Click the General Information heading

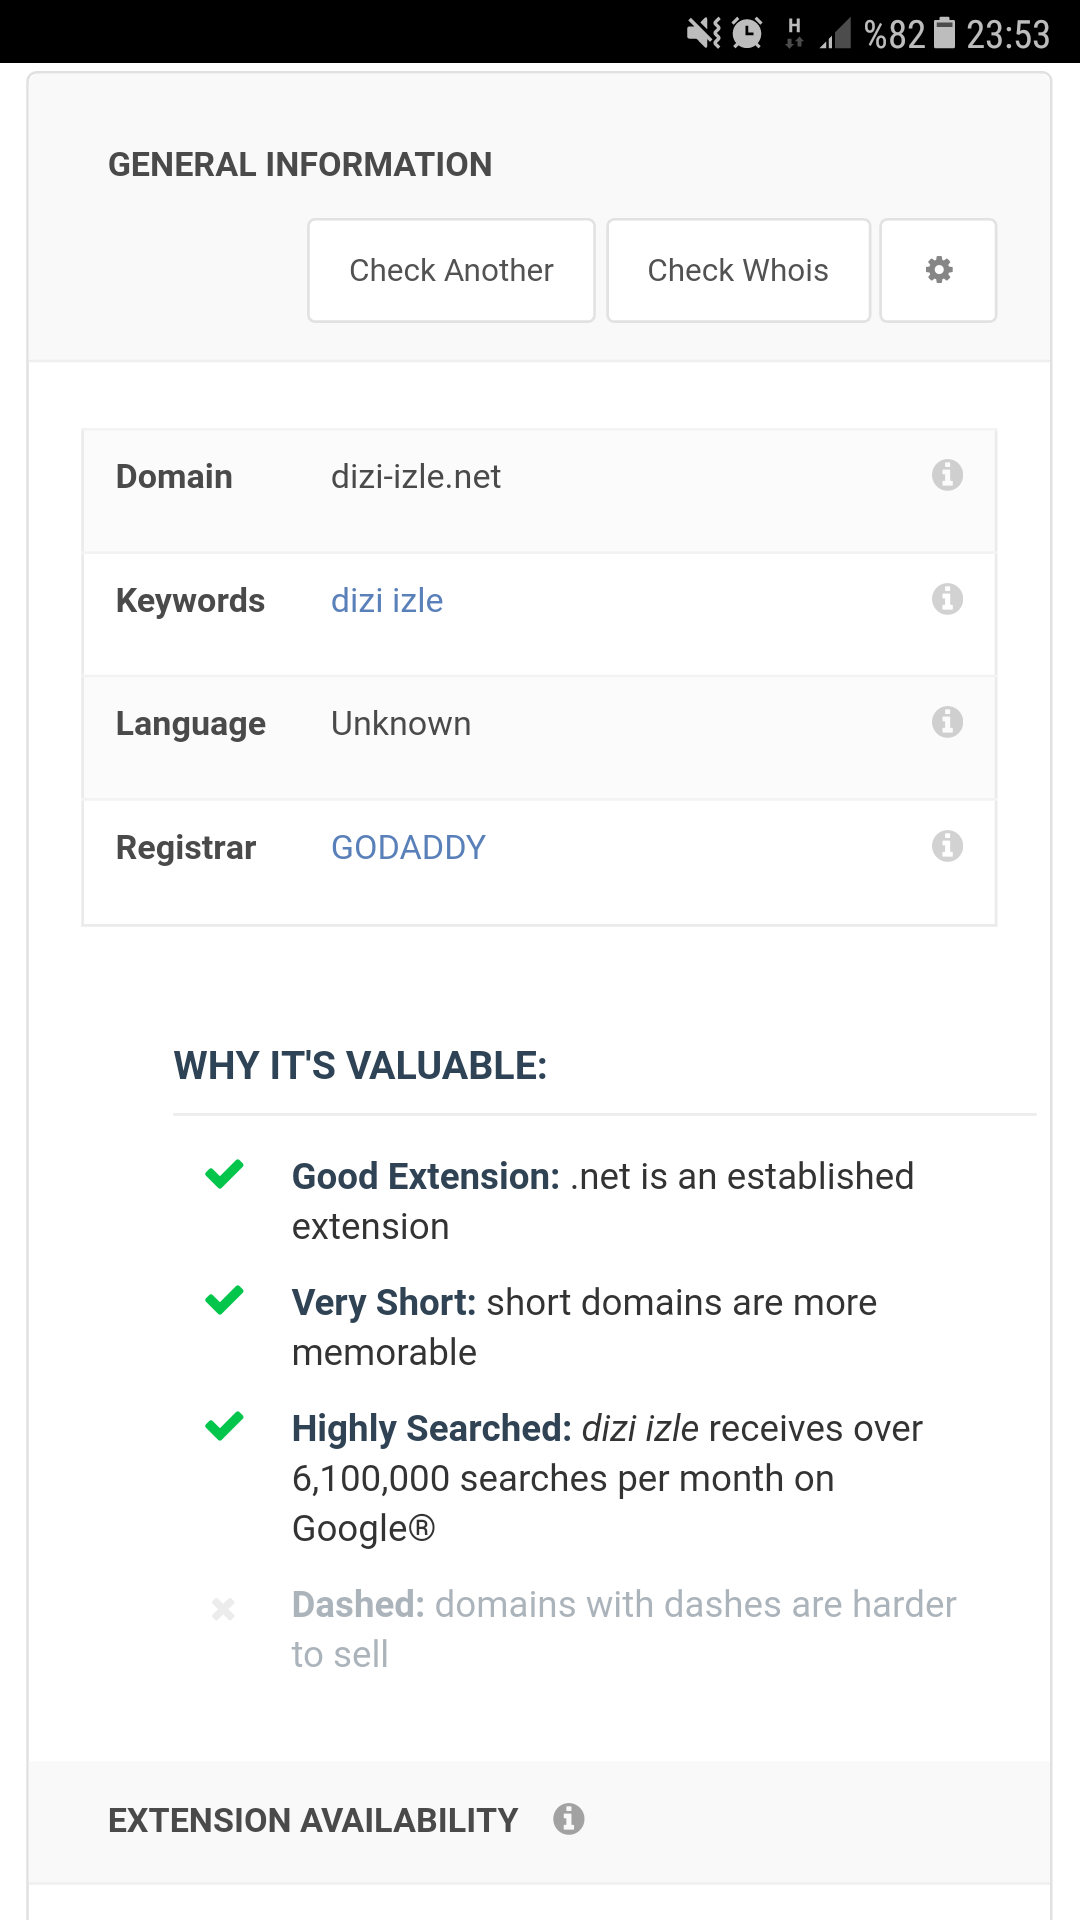coord(300,165)
